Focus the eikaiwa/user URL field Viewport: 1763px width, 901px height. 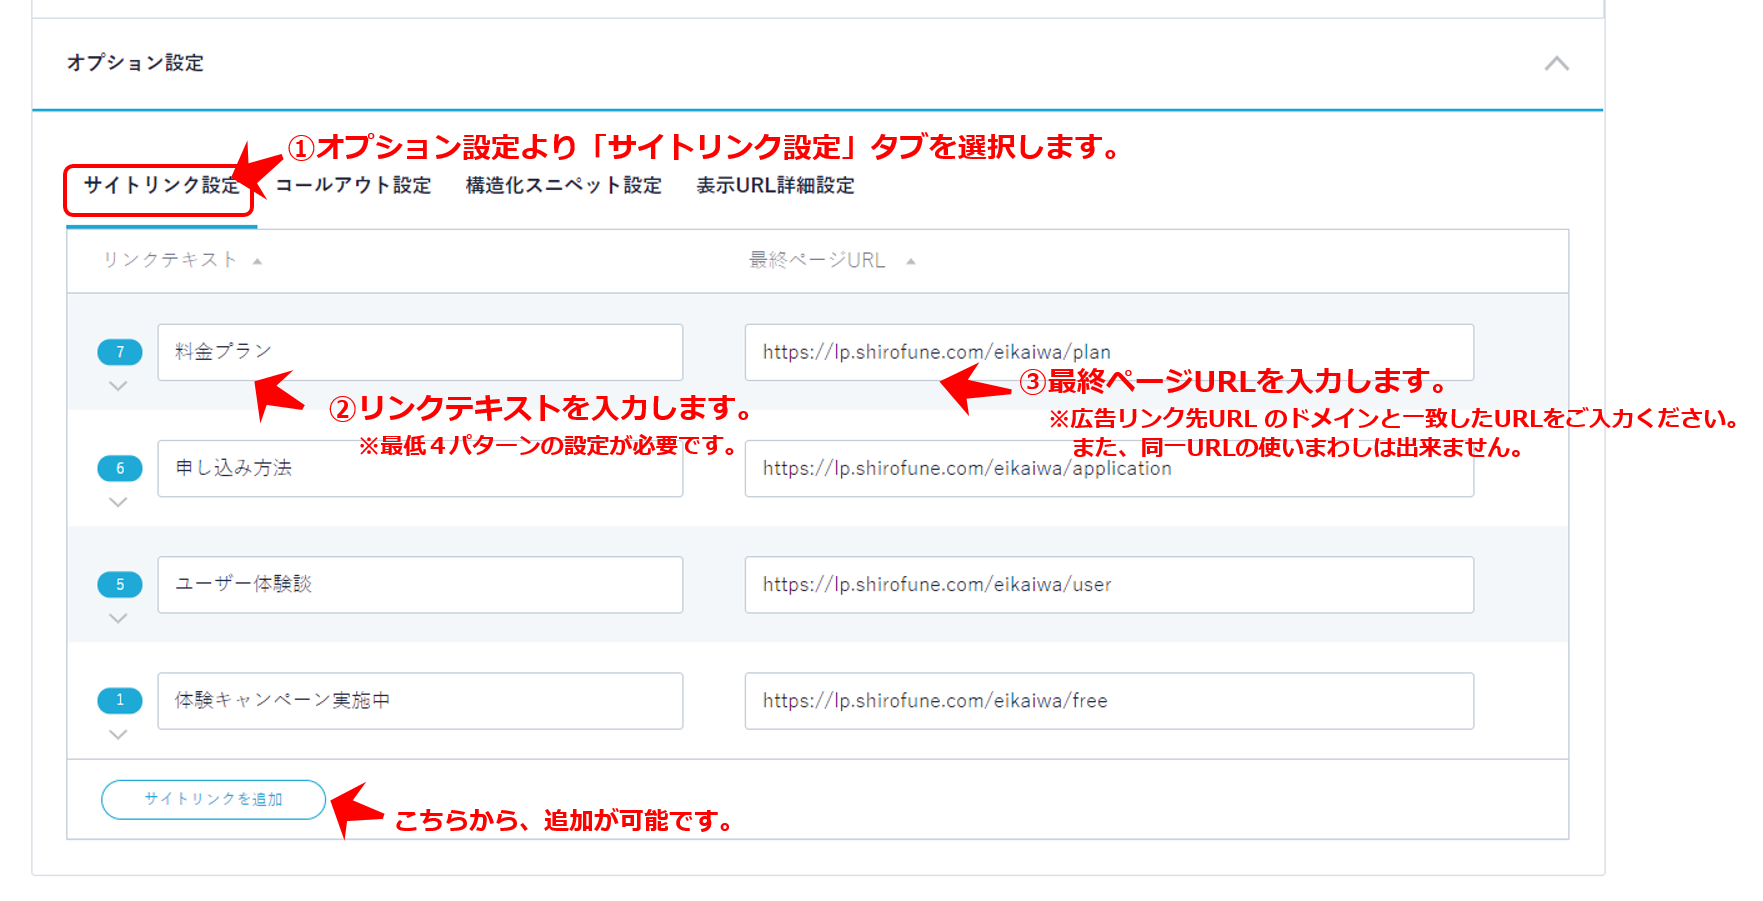1109,584
